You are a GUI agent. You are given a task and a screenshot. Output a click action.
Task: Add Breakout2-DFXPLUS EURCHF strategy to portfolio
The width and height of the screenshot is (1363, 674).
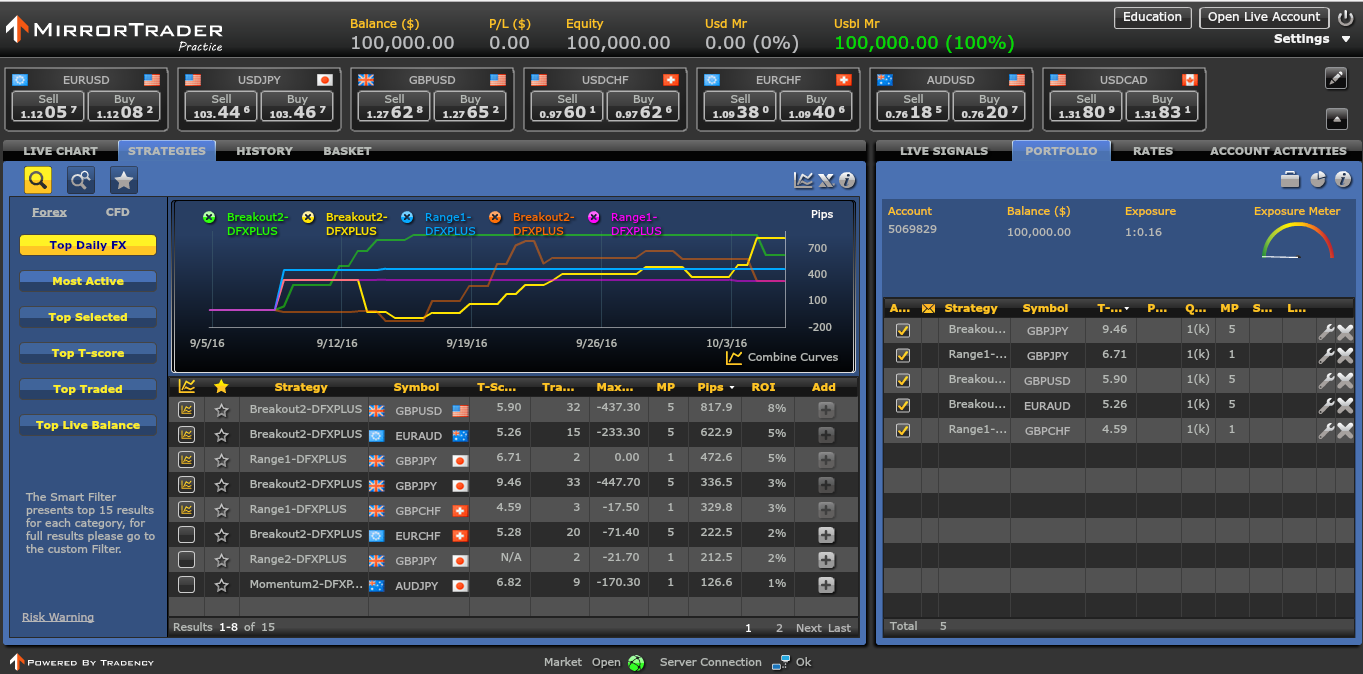pyautogui.click(x=826, y=535)
